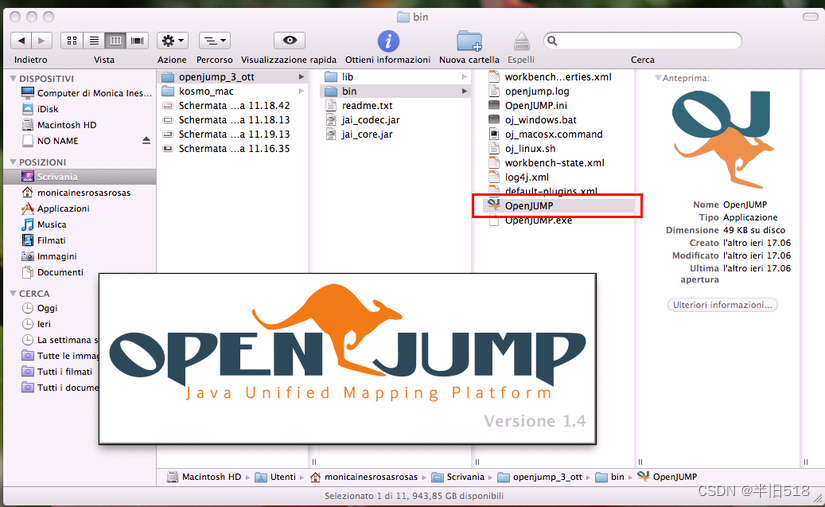Collapse the CERCA sidebar section
This screenshot has height=507, width=825.
(13, 293)
